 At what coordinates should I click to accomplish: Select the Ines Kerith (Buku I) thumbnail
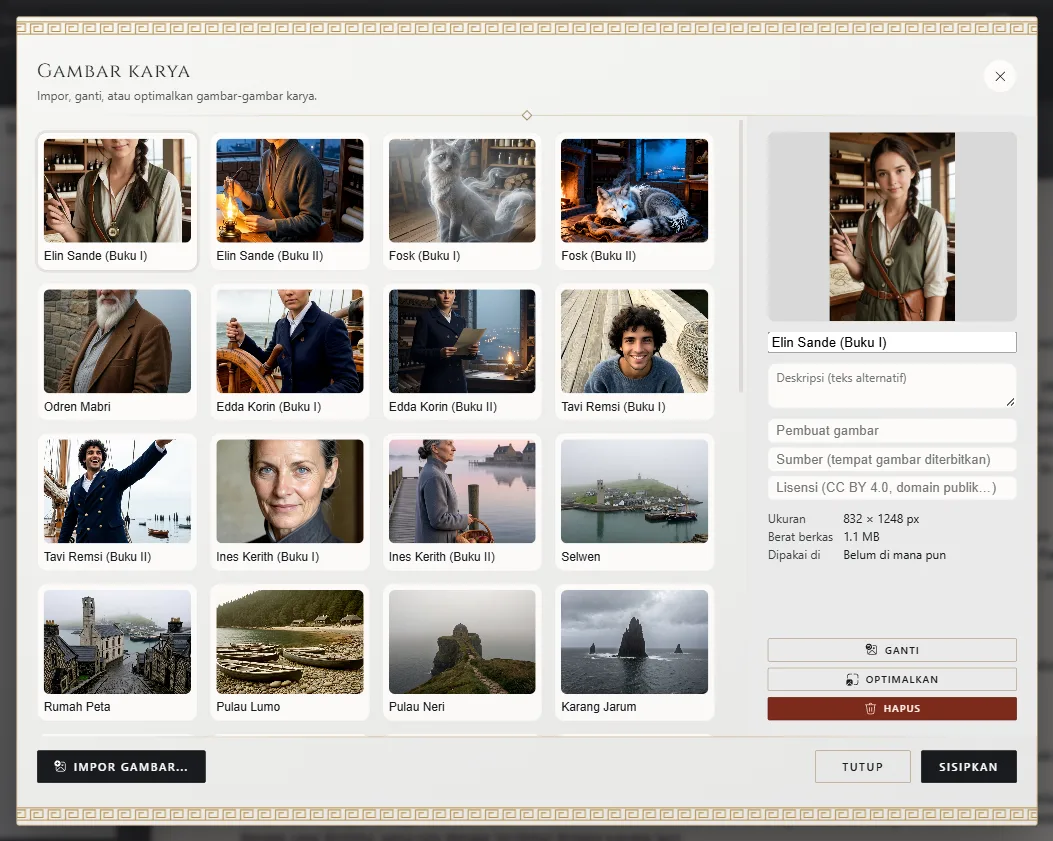(289, 502)
